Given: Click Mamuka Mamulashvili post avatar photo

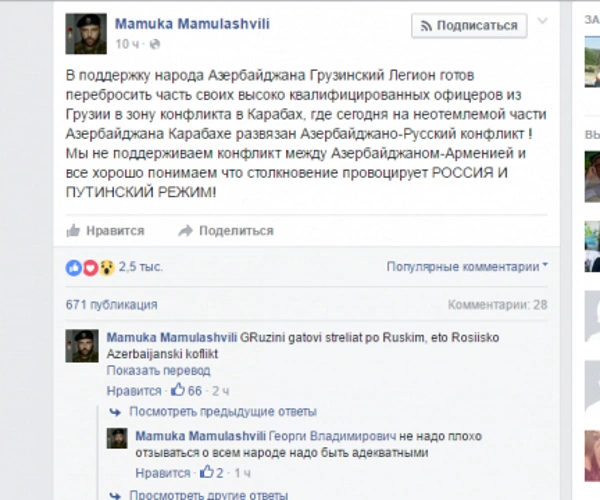Looking at the screenshot, I should coord(86,34).
